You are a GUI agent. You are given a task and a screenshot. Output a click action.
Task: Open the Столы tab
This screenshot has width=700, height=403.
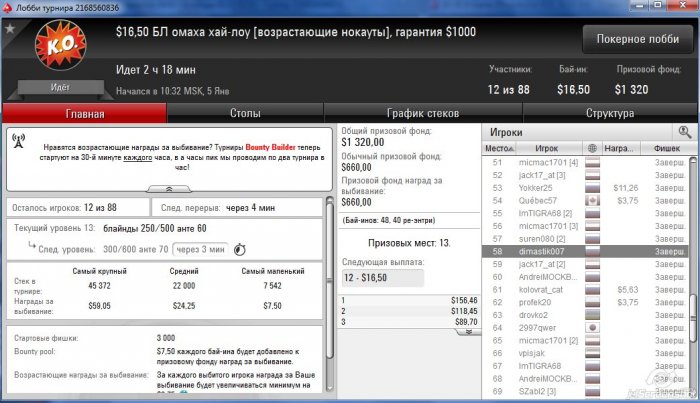pos(245,113)
